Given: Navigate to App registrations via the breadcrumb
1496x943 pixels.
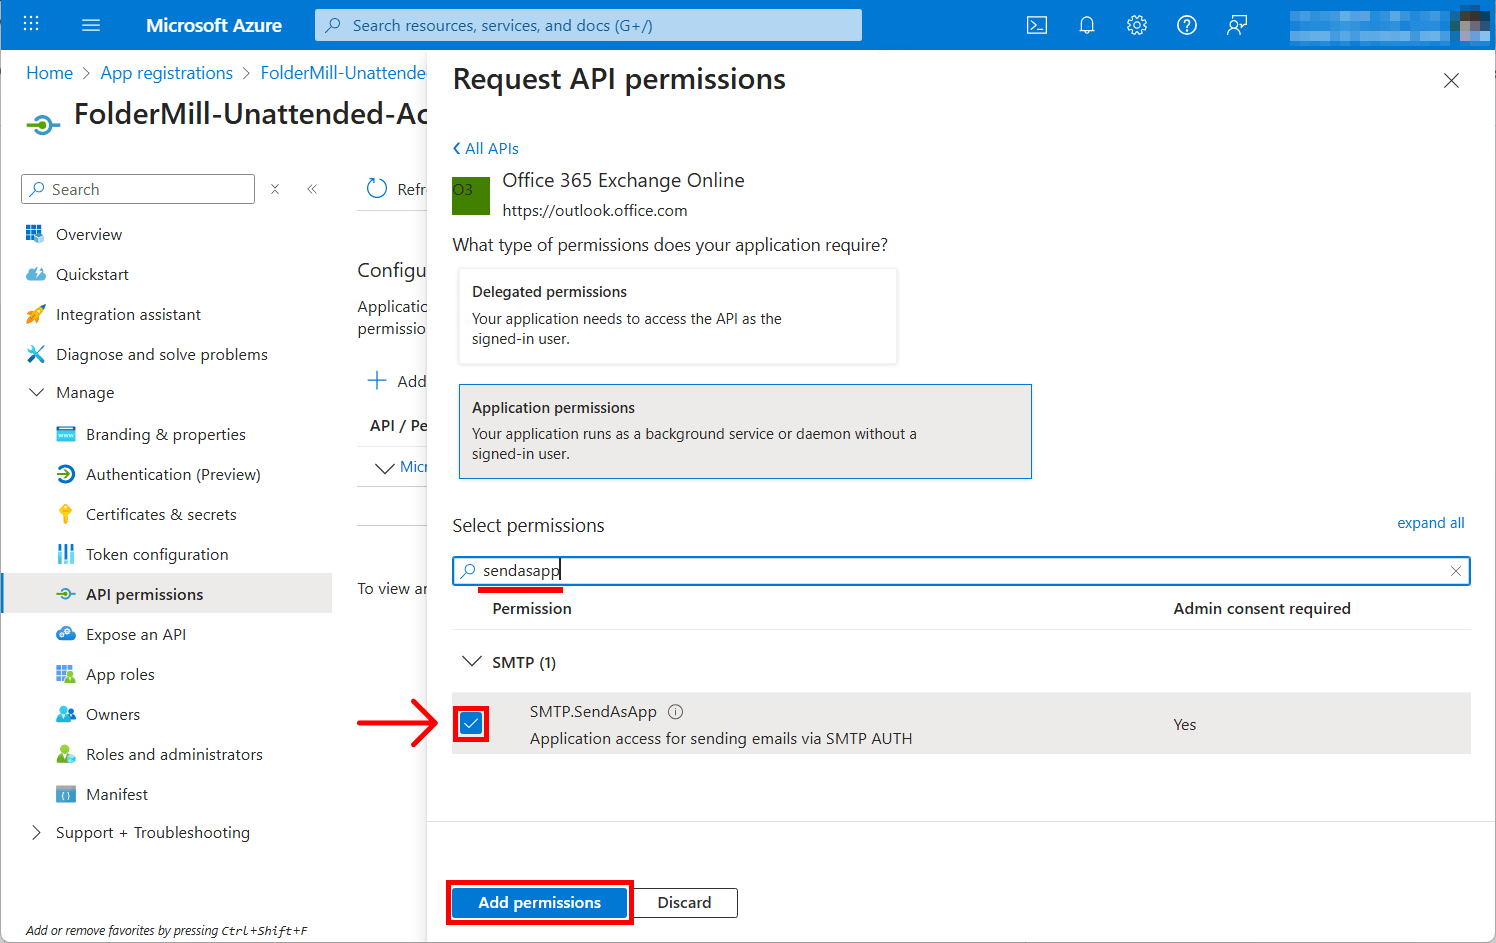Looking at the screenshot, I should tap(166, 72).
